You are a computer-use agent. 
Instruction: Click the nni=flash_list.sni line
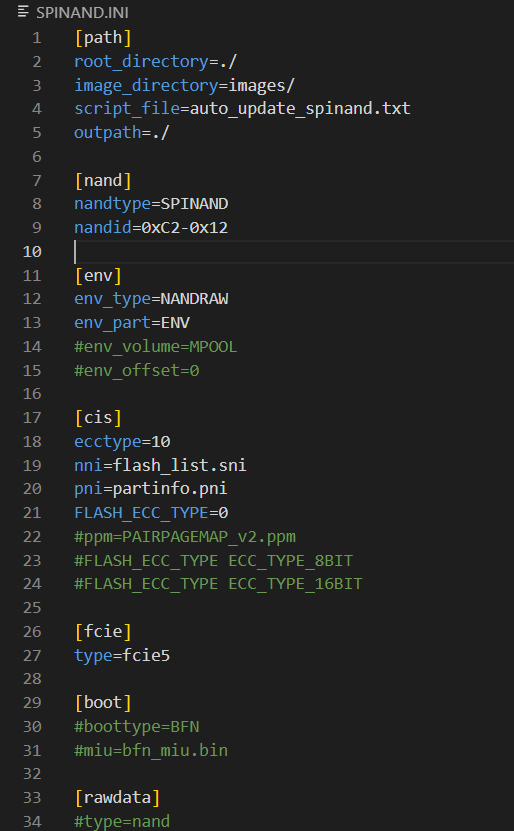pos(160,465)
